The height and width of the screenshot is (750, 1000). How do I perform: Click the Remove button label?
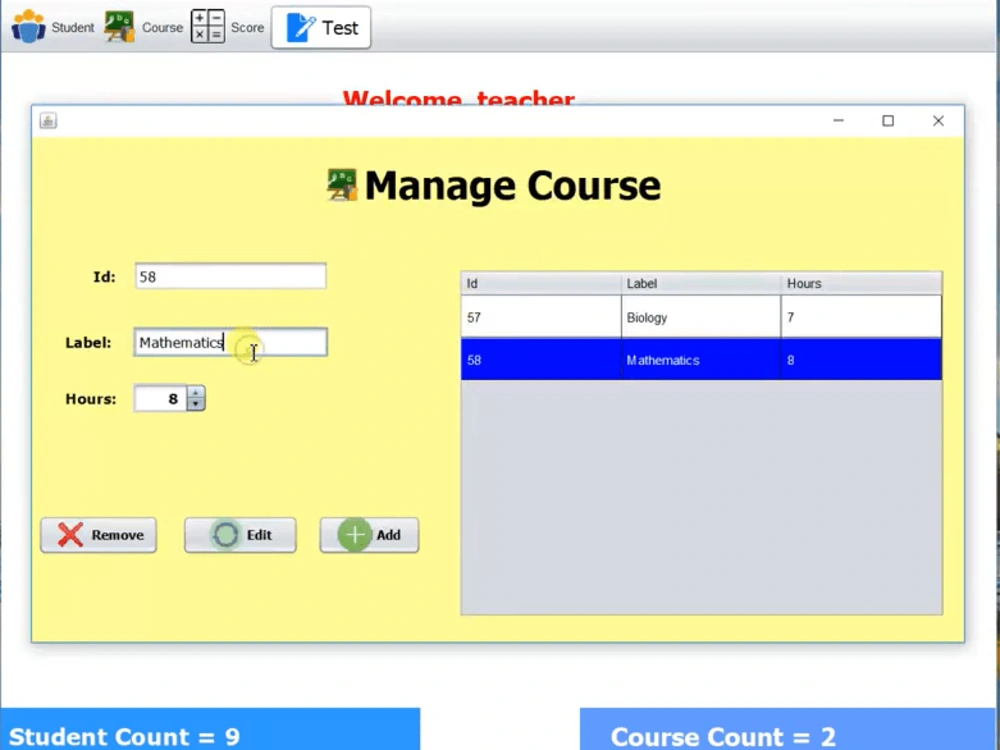[x=117, y=535]
